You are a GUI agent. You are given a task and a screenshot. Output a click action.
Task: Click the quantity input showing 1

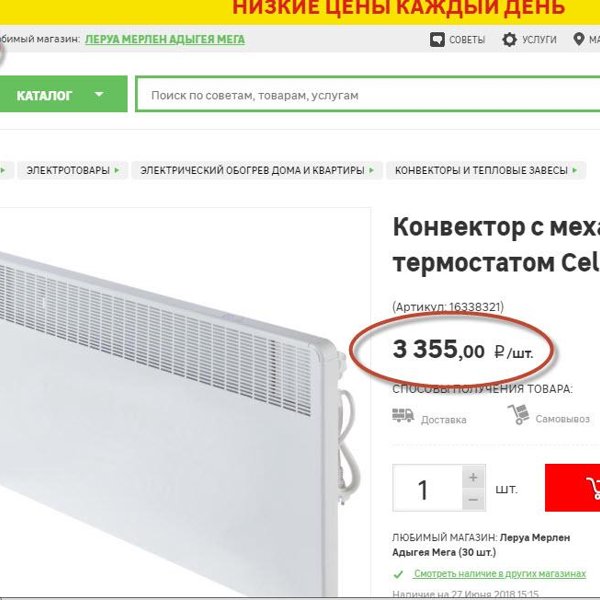point(427,488)
